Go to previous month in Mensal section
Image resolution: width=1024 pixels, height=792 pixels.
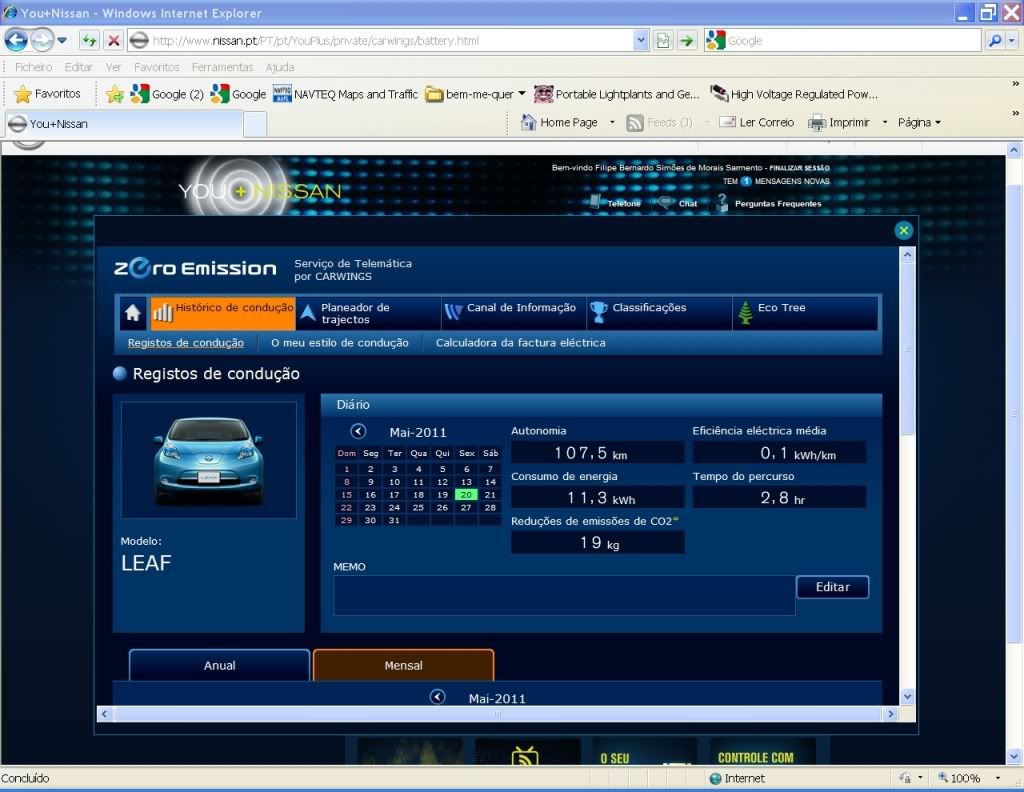(x=438, y=697)
